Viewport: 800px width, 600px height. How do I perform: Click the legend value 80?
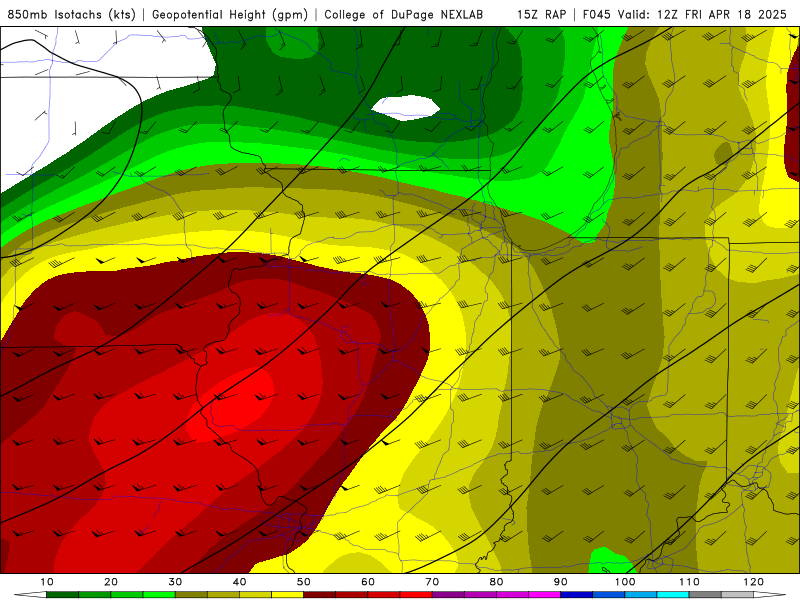pyautogui.click(x=496, y=582)
